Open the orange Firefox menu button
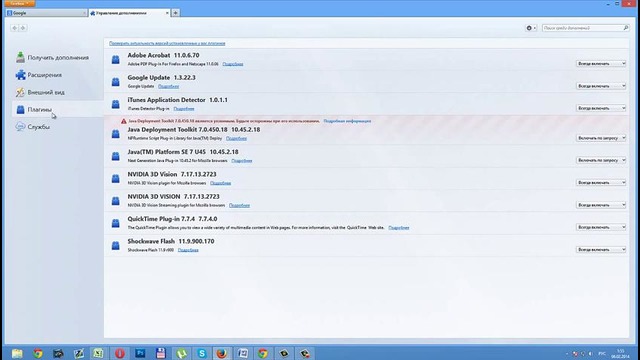The height and width of the screenshot is (360, 640). coord(20,3)
